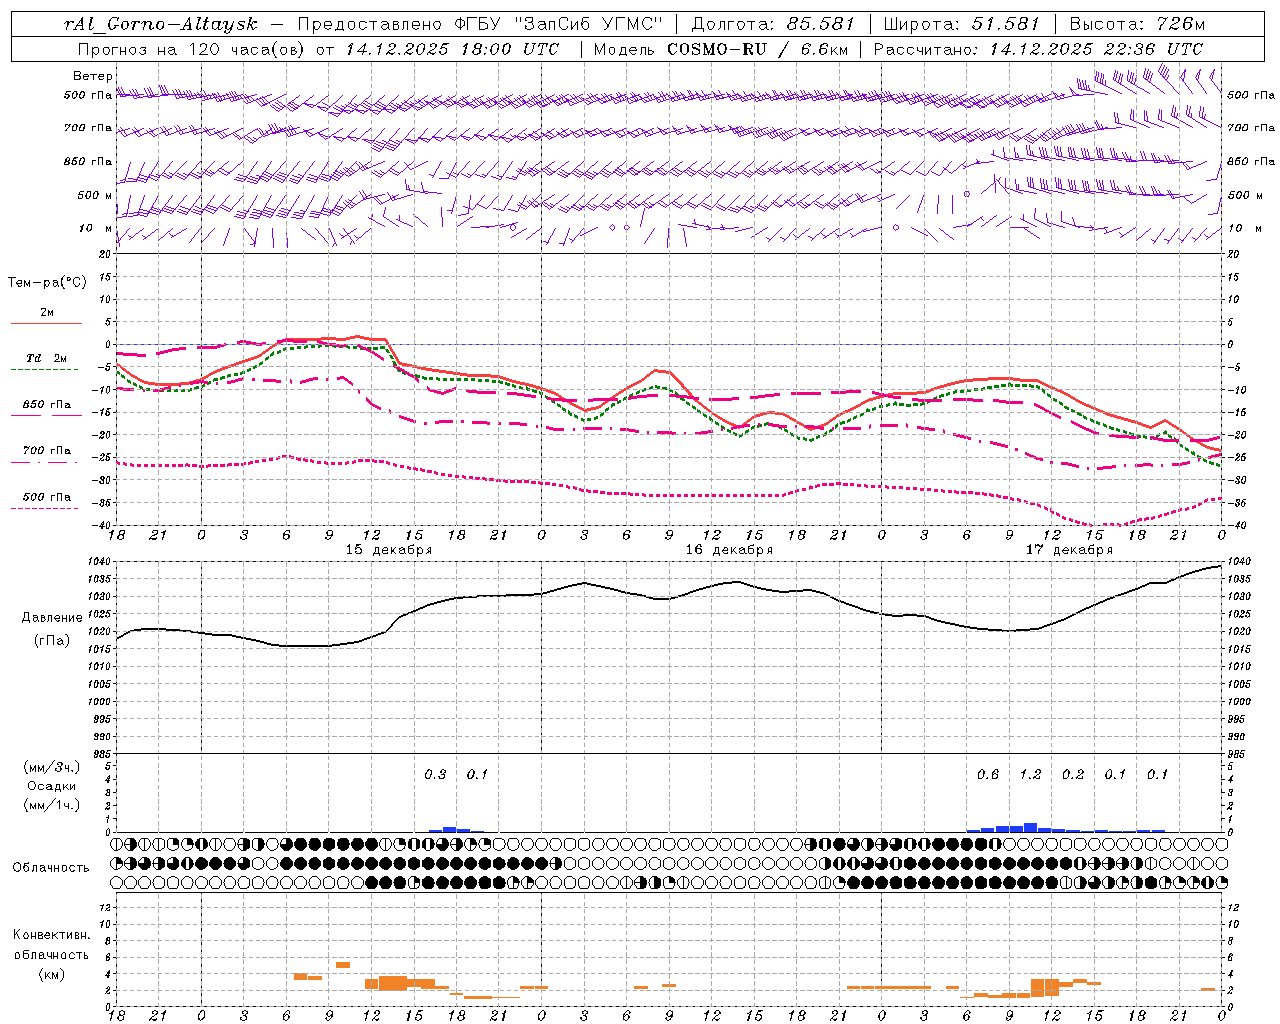Click the 'Конвективн.' convective cloud label

51,935
